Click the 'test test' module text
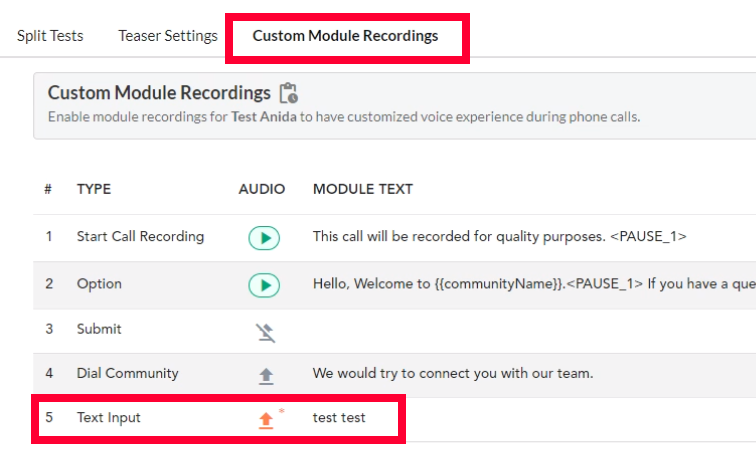 click(x=339, y=418)
